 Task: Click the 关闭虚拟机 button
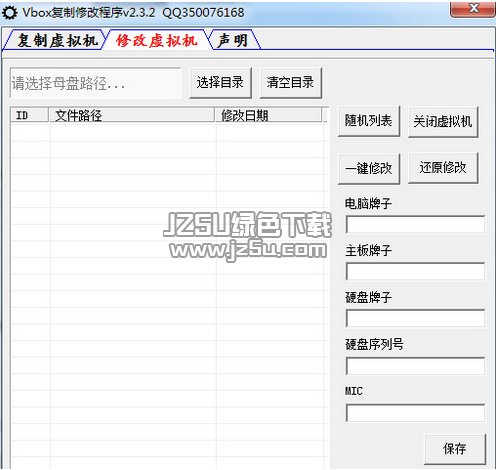(x=443, y=122)
